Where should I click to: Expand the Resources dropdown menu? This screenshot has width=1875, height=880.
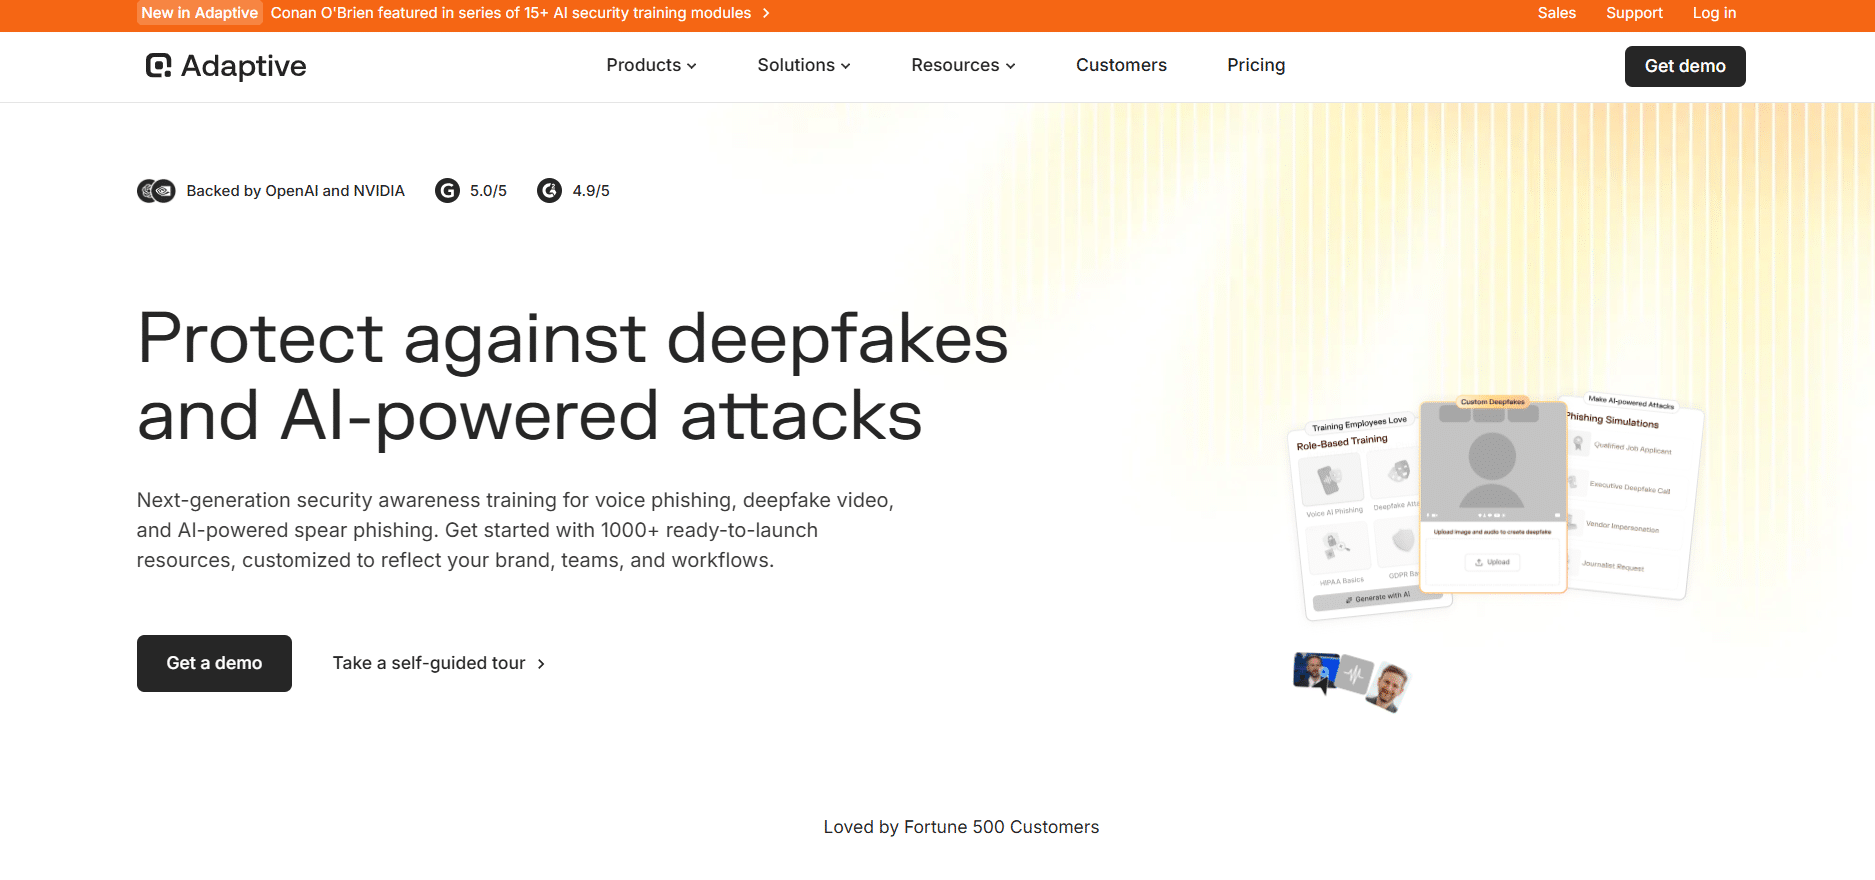point(963,65)
